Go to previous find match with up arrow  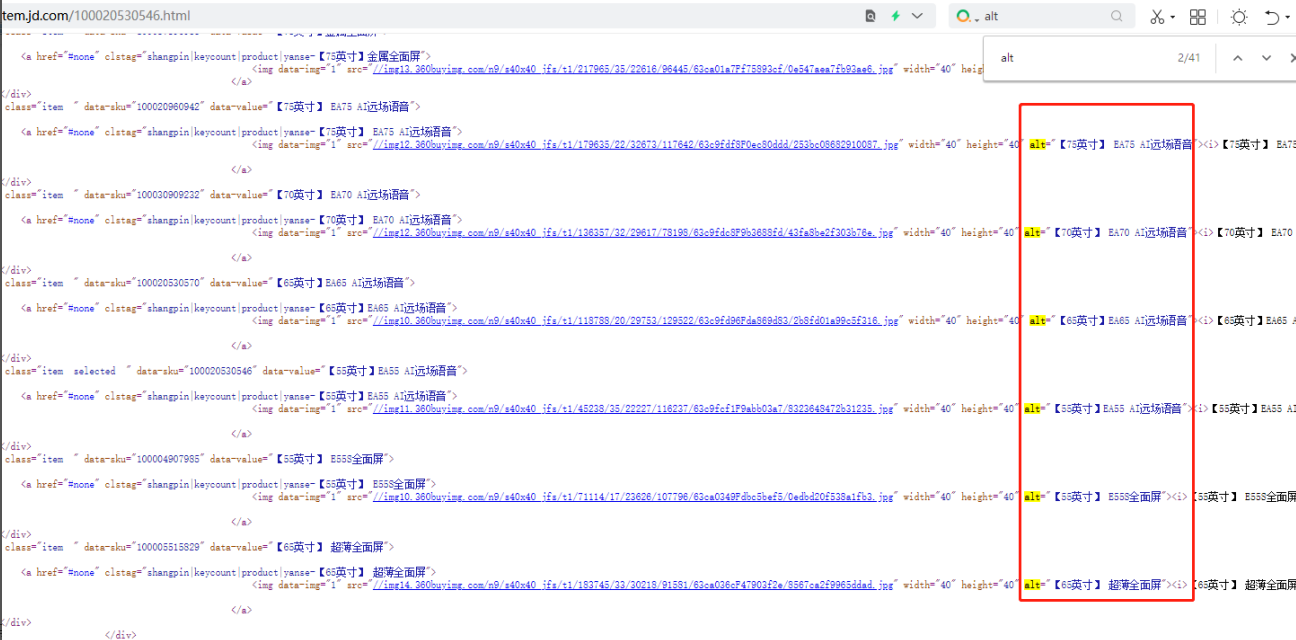1238,58
